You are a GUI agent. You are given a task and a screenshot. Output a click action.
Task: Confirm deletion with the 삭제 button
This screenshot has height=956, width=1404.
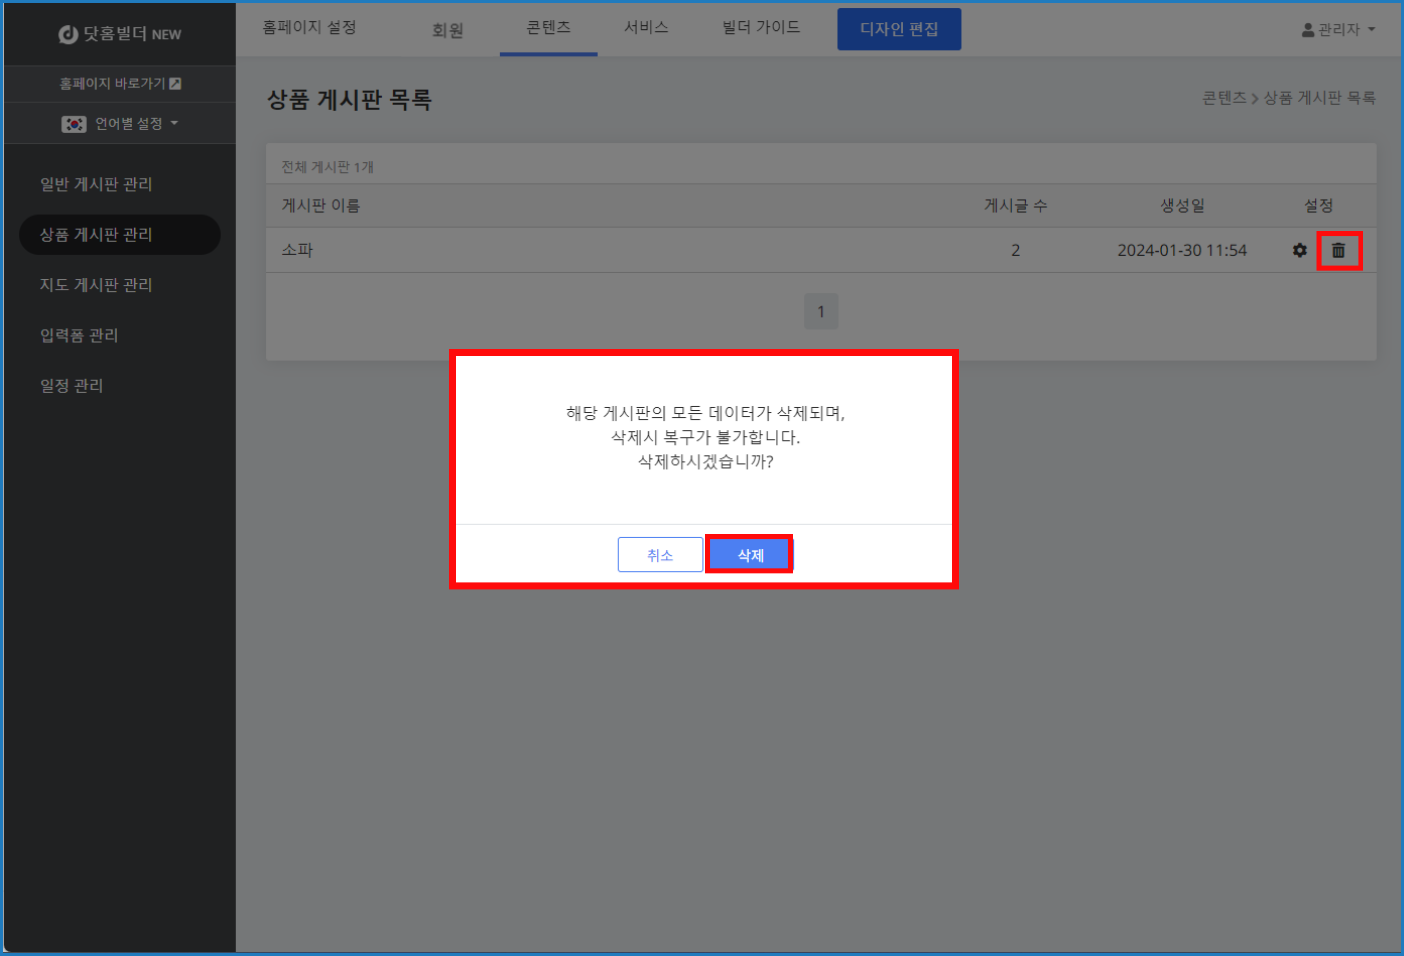[750, 555]
